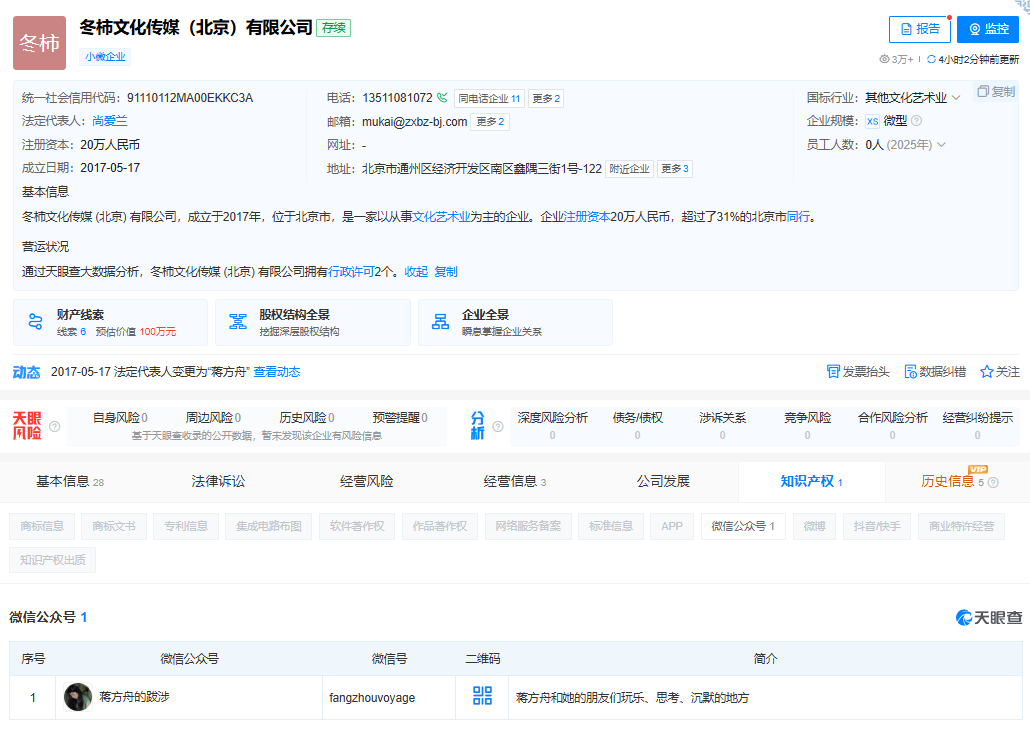1030x735 pixels.
Task: Select 历史风险 0 item
Action: point(307,418)
